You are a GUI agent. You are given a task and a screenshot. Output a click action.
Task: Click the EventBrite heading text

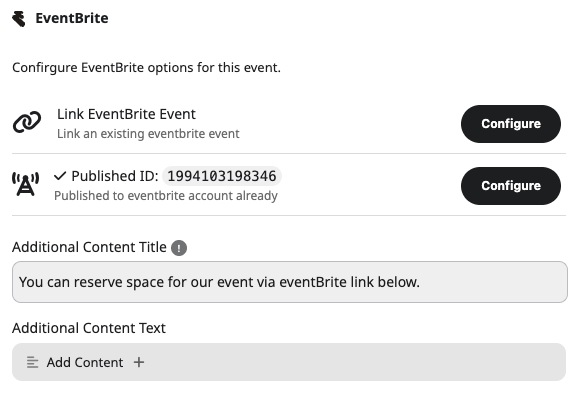72,18
